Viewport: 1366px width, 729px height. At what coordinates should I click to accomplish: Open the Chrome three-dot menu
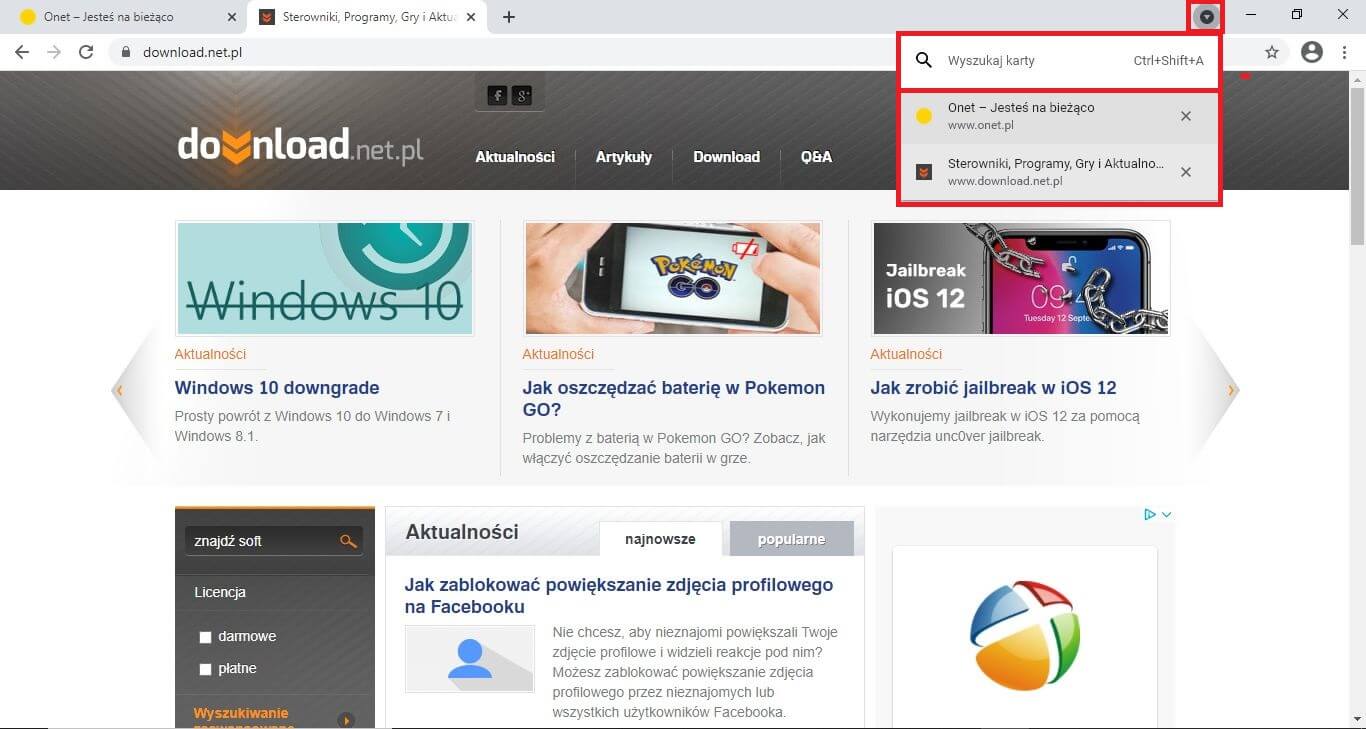click(1343, 52)
